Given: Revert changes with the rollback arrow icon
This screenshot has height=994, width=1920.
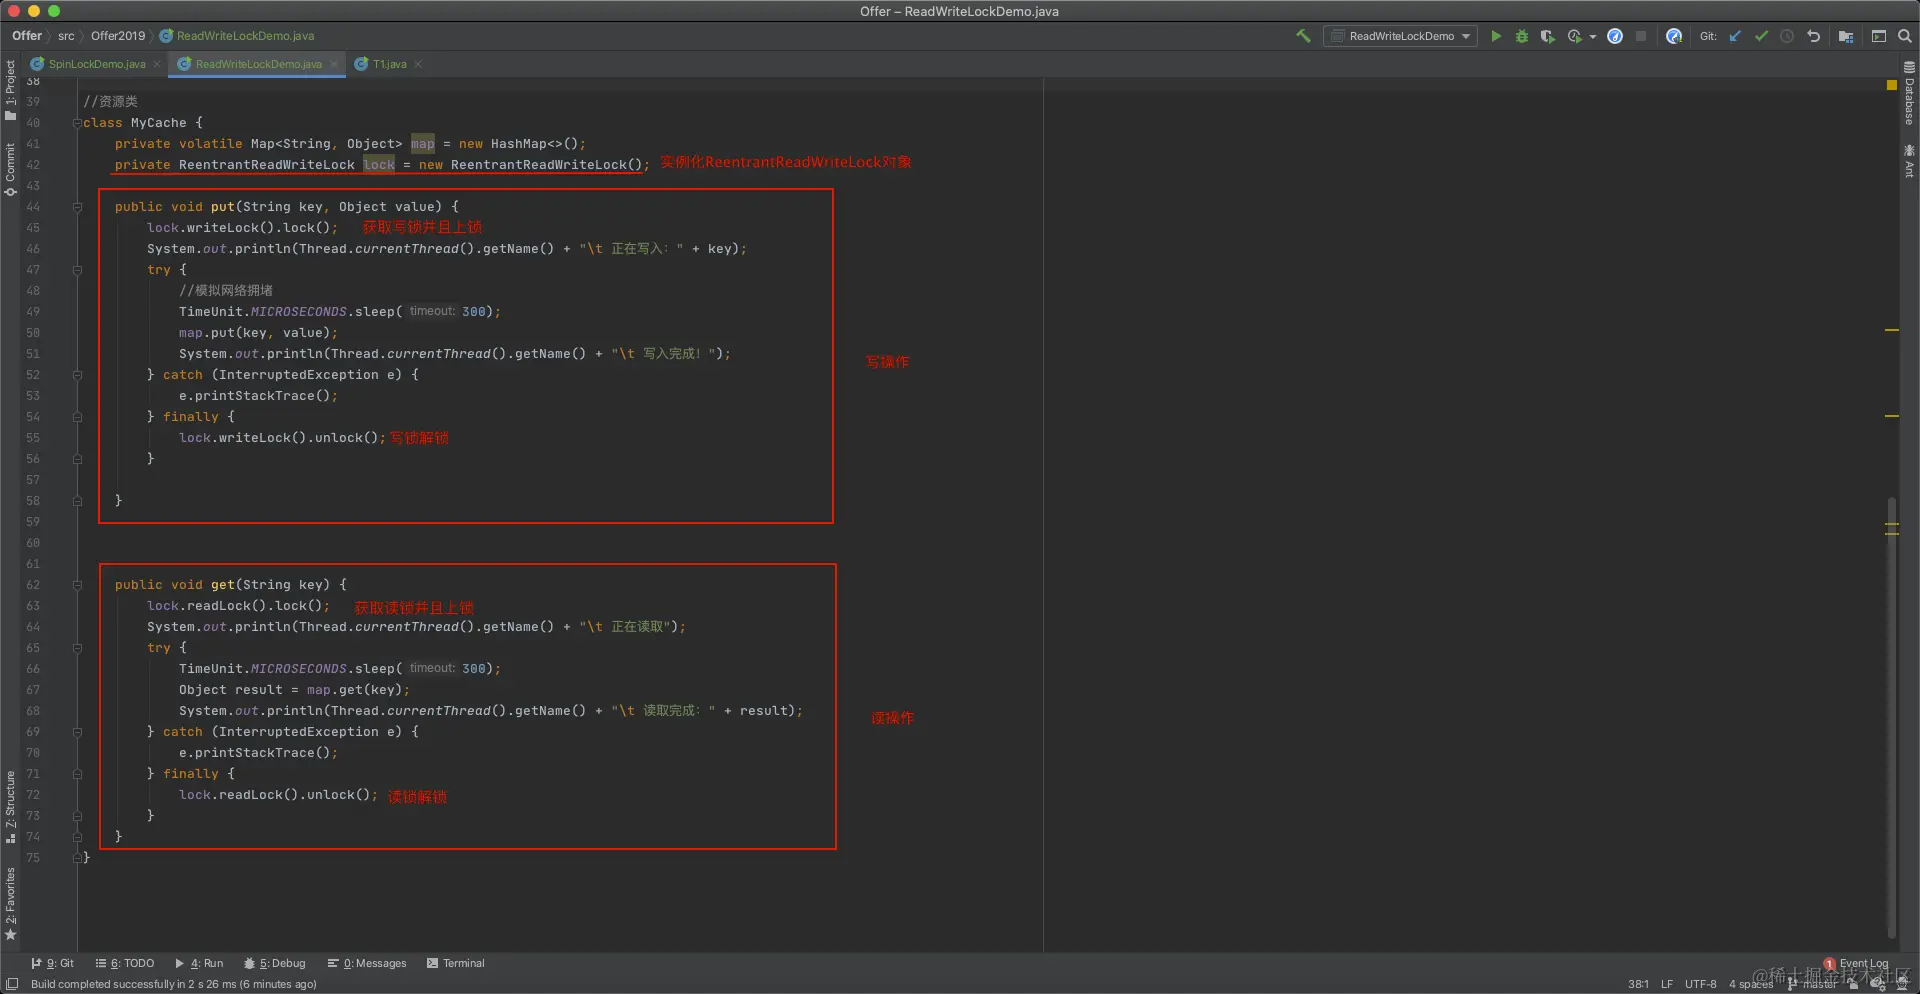Looking at the screenshot, I should pos(1813,36).
